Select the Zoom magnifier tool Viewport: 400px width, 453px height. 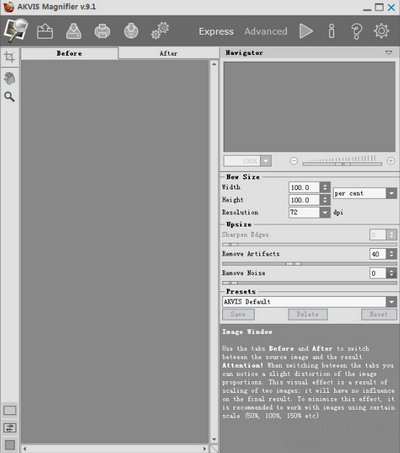[9, 97]
